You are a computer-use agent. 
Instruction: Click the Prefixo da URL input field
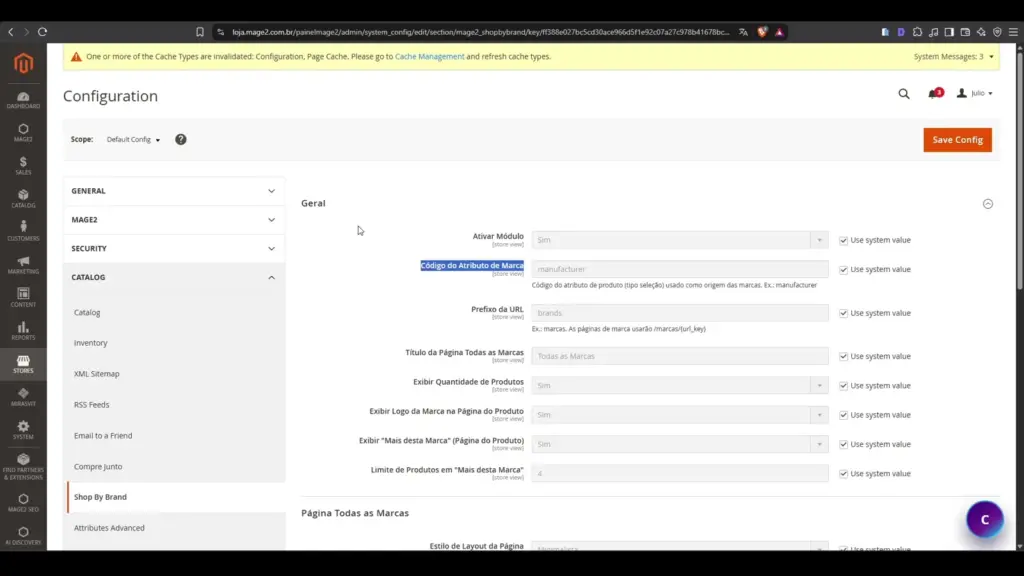(x=680, y=313)
